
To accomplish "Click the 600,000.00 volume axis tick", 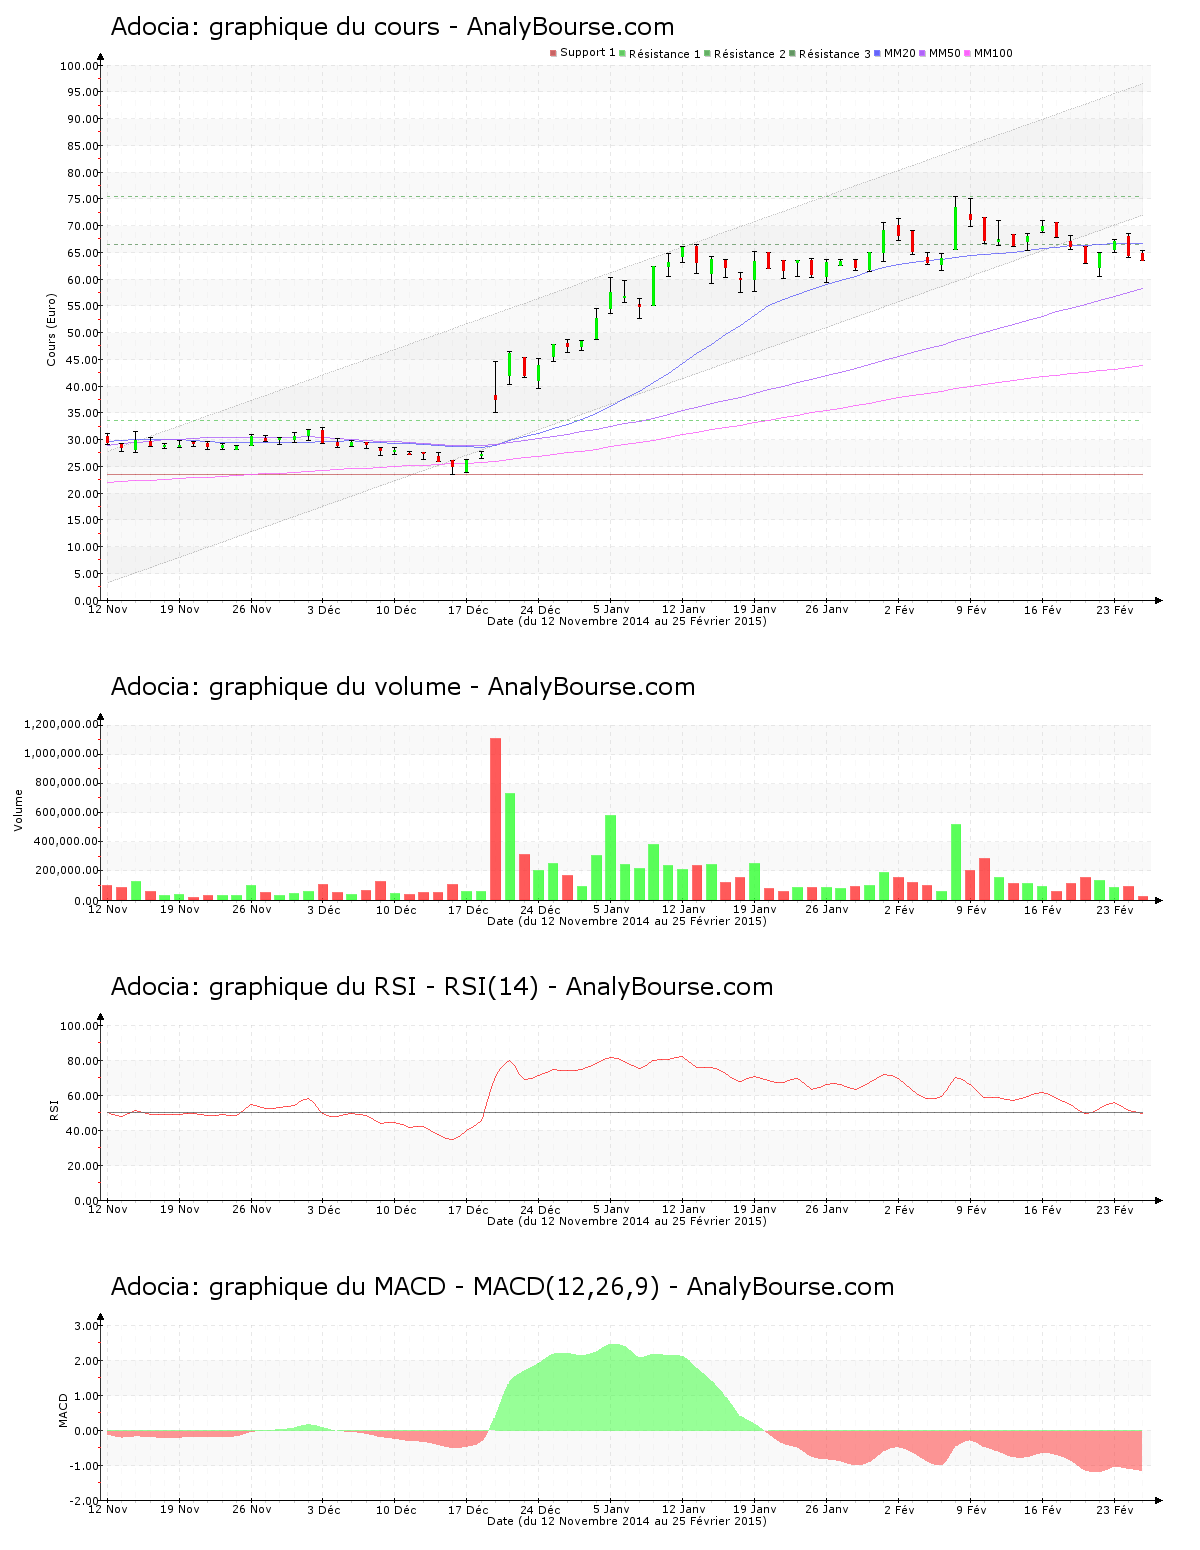I will tap(66, 812).
